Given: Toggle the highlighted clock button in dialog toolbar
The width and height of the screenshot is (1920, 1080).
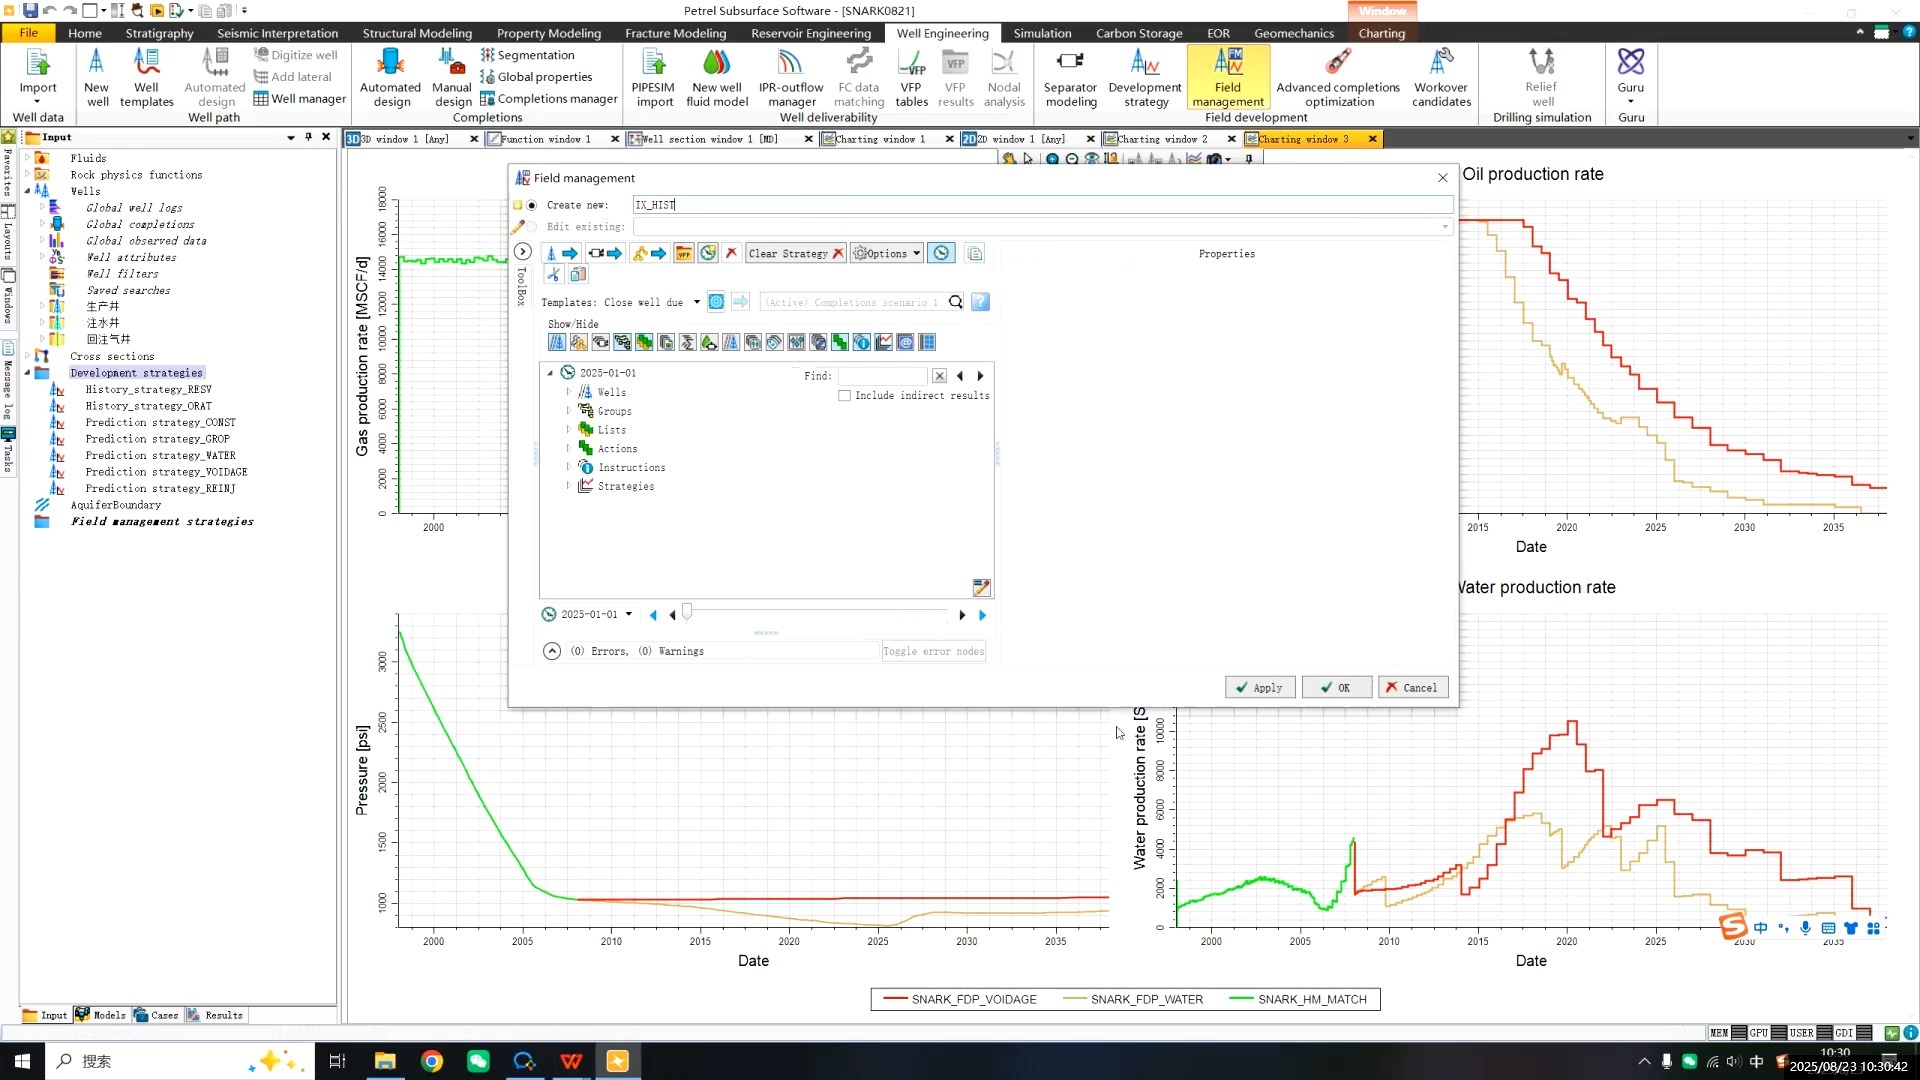Looking at the screenshot, I should (941, 254).
